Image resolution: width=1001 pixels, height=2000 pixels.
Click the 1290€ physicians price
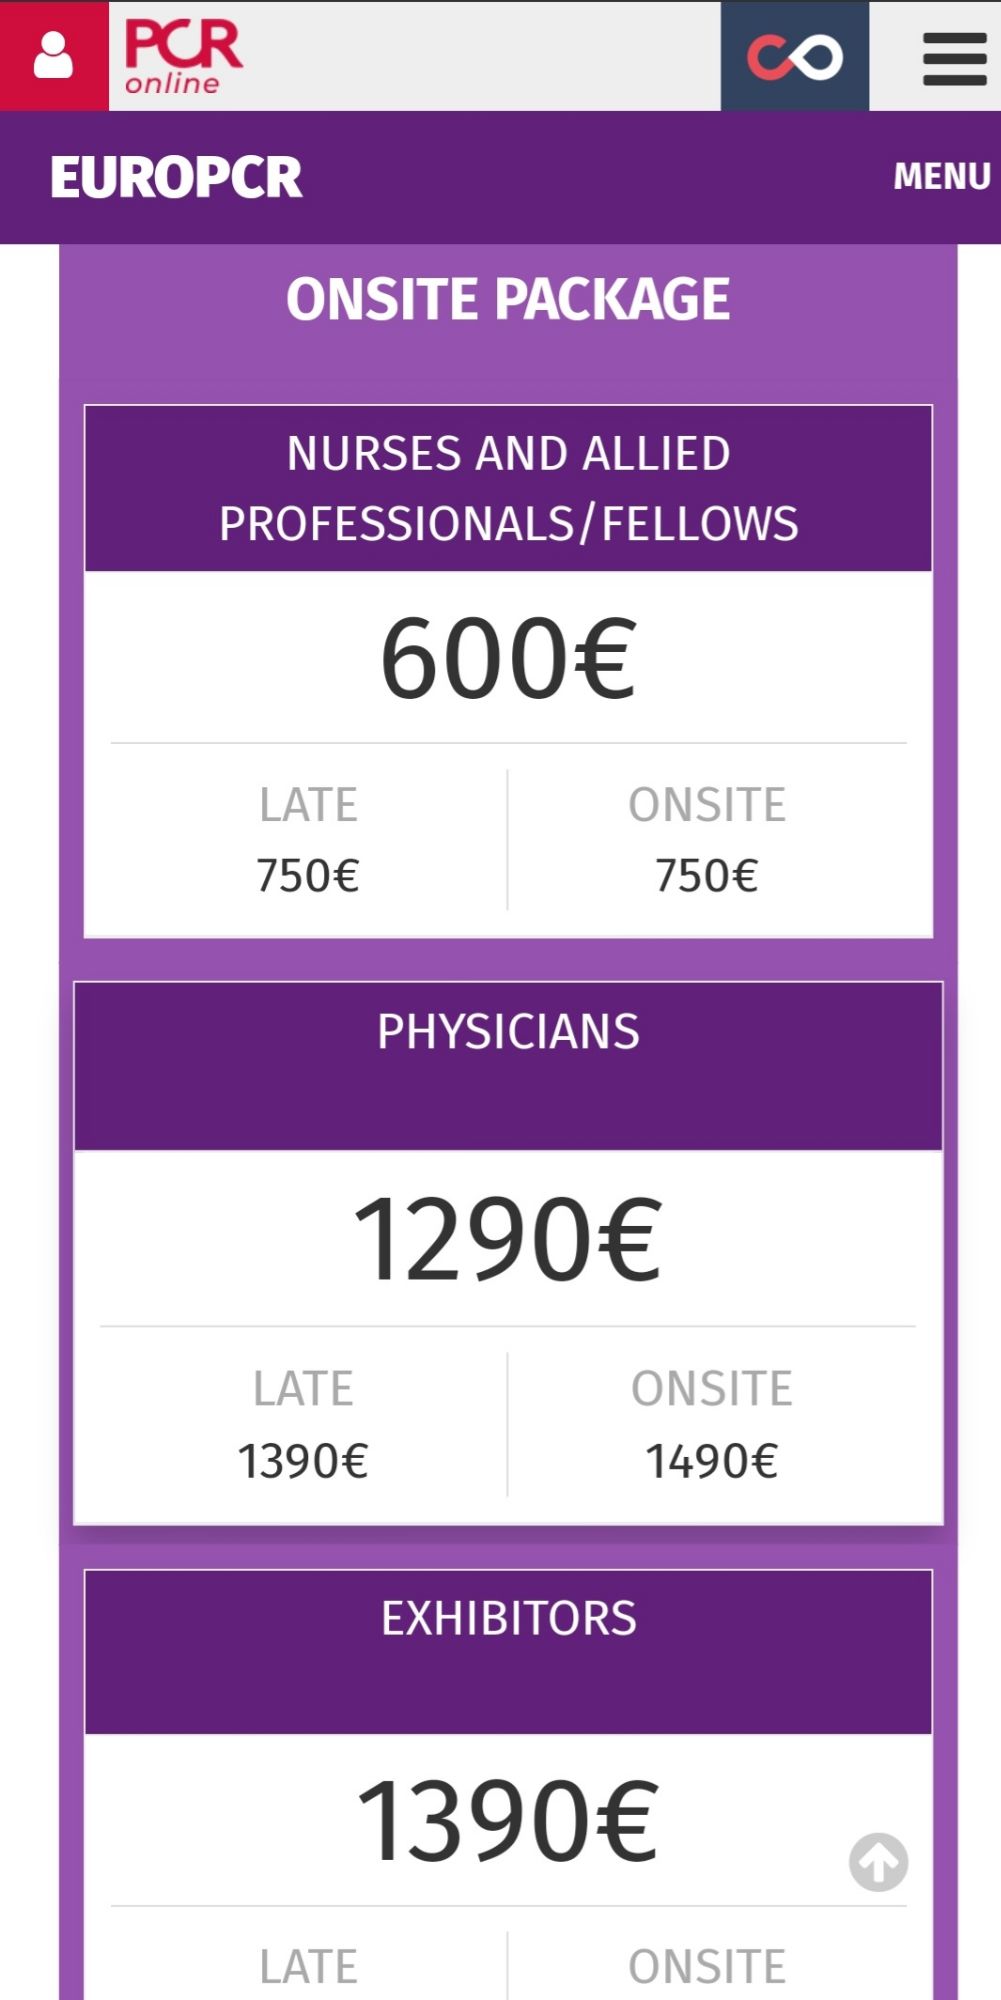(x=508, y=1240)
